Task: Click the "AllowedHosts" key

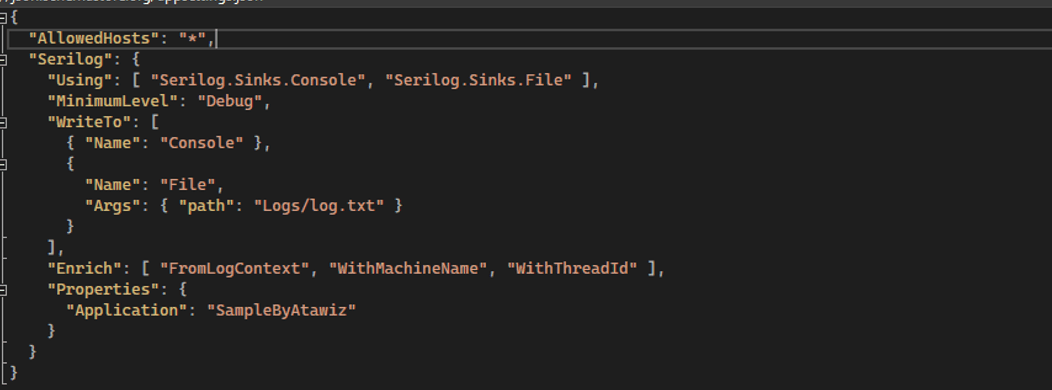Action: coord(94,39)
